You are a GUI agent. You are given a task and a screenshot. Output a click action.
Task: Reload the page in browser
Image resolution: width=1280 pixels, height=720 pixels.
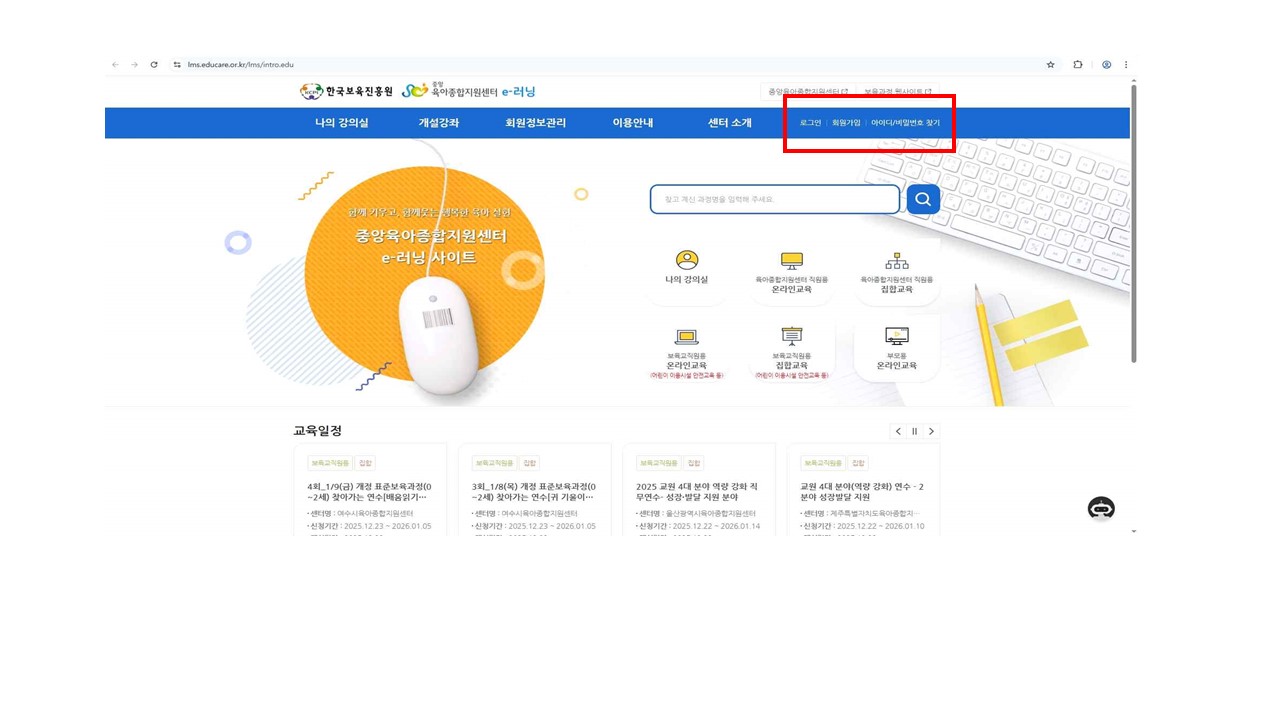coord(154,65)
